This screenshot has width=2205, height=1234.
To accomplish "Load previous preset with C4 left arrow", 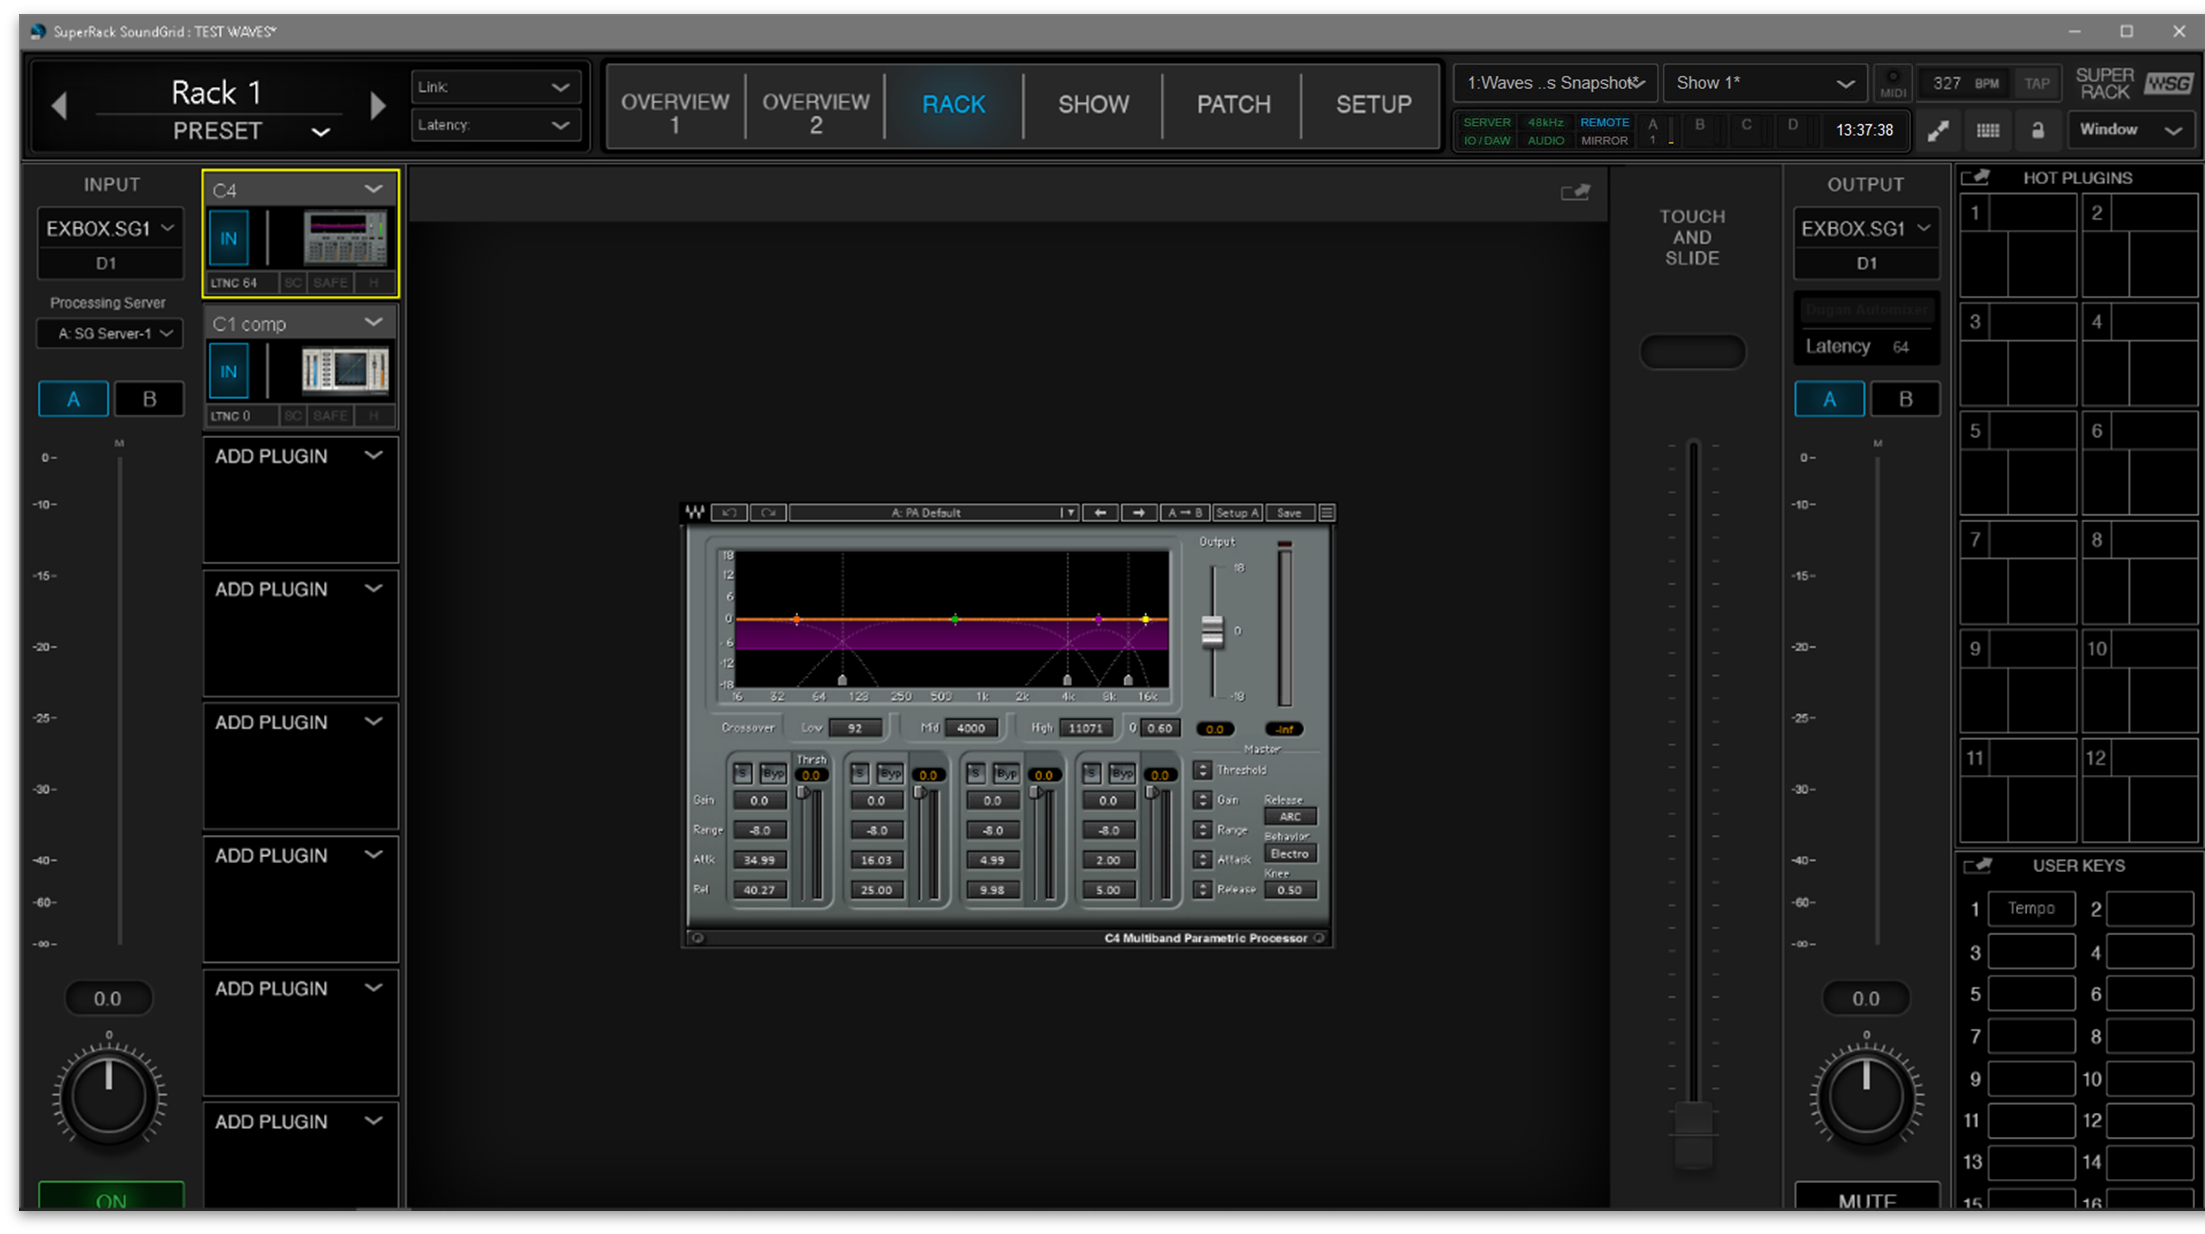I will click(1100, 513).
